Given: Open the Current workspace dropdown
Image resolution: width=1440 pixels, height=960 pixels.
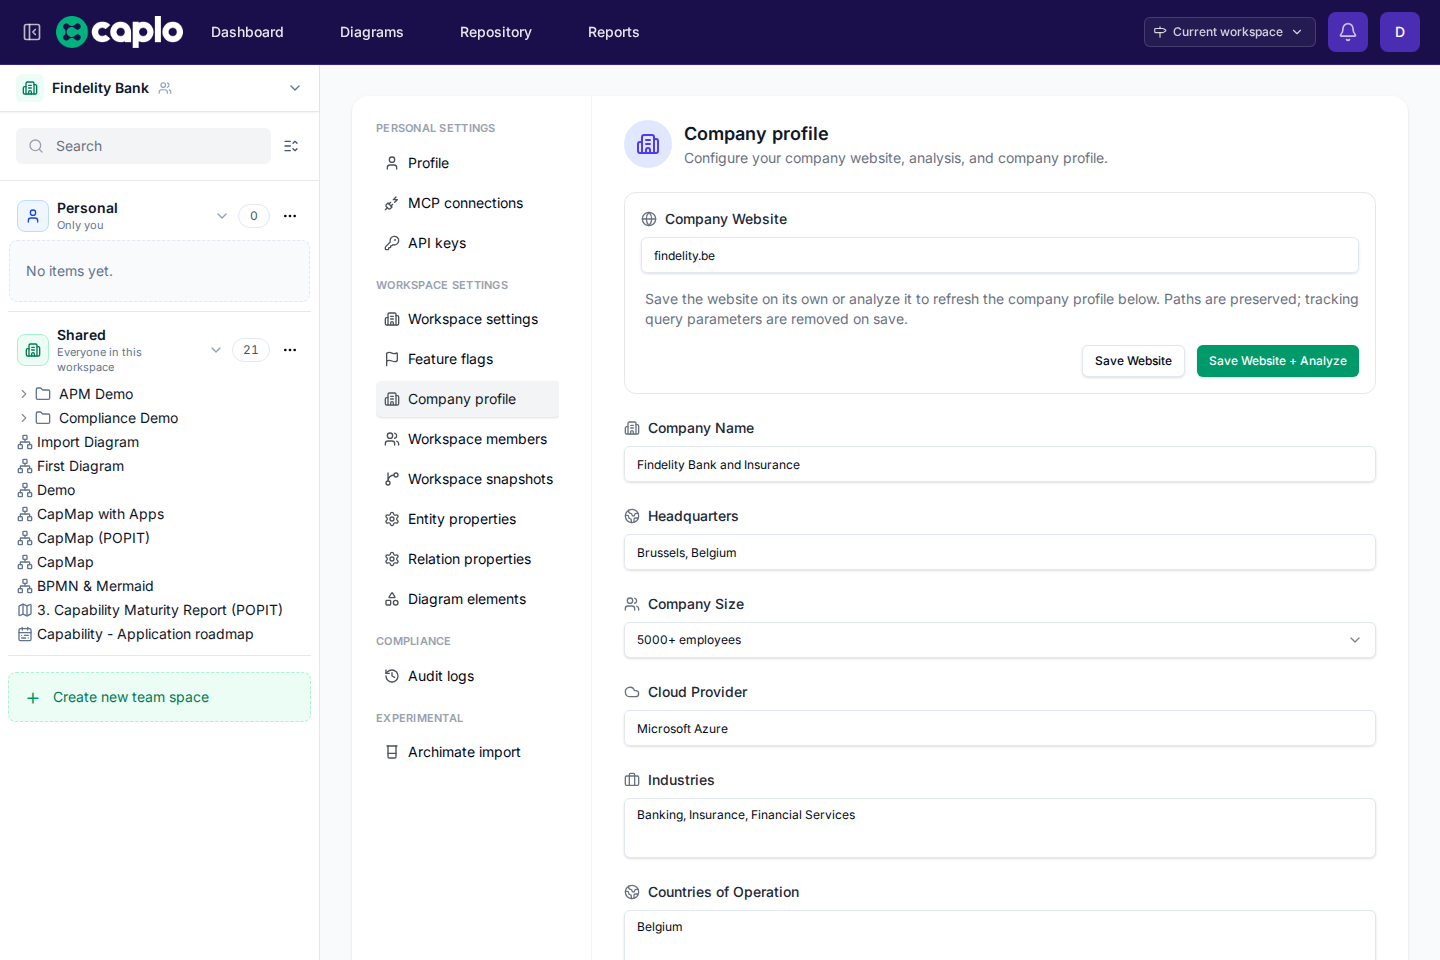Looking at the screenshot, I should coord(1229,32).
